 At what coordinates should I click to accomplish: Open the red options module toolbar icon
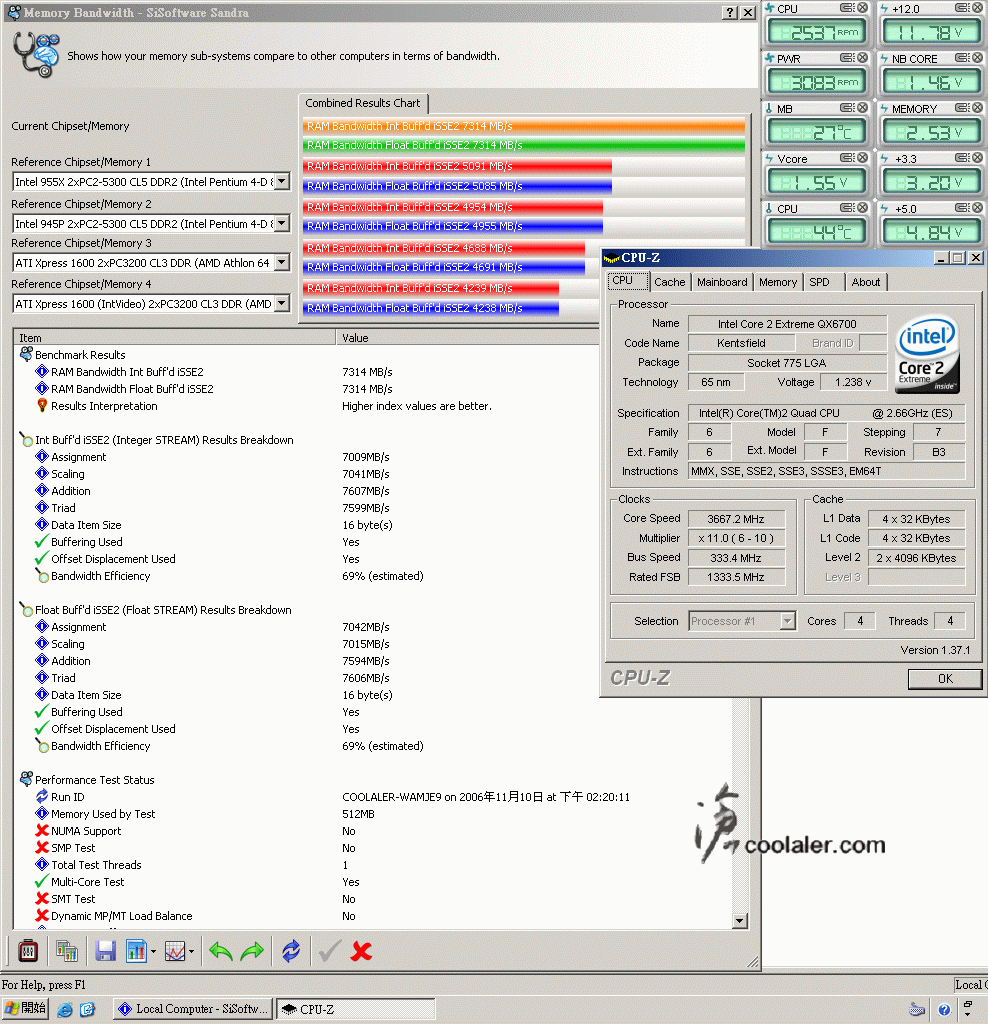click(x=29, y=951)
